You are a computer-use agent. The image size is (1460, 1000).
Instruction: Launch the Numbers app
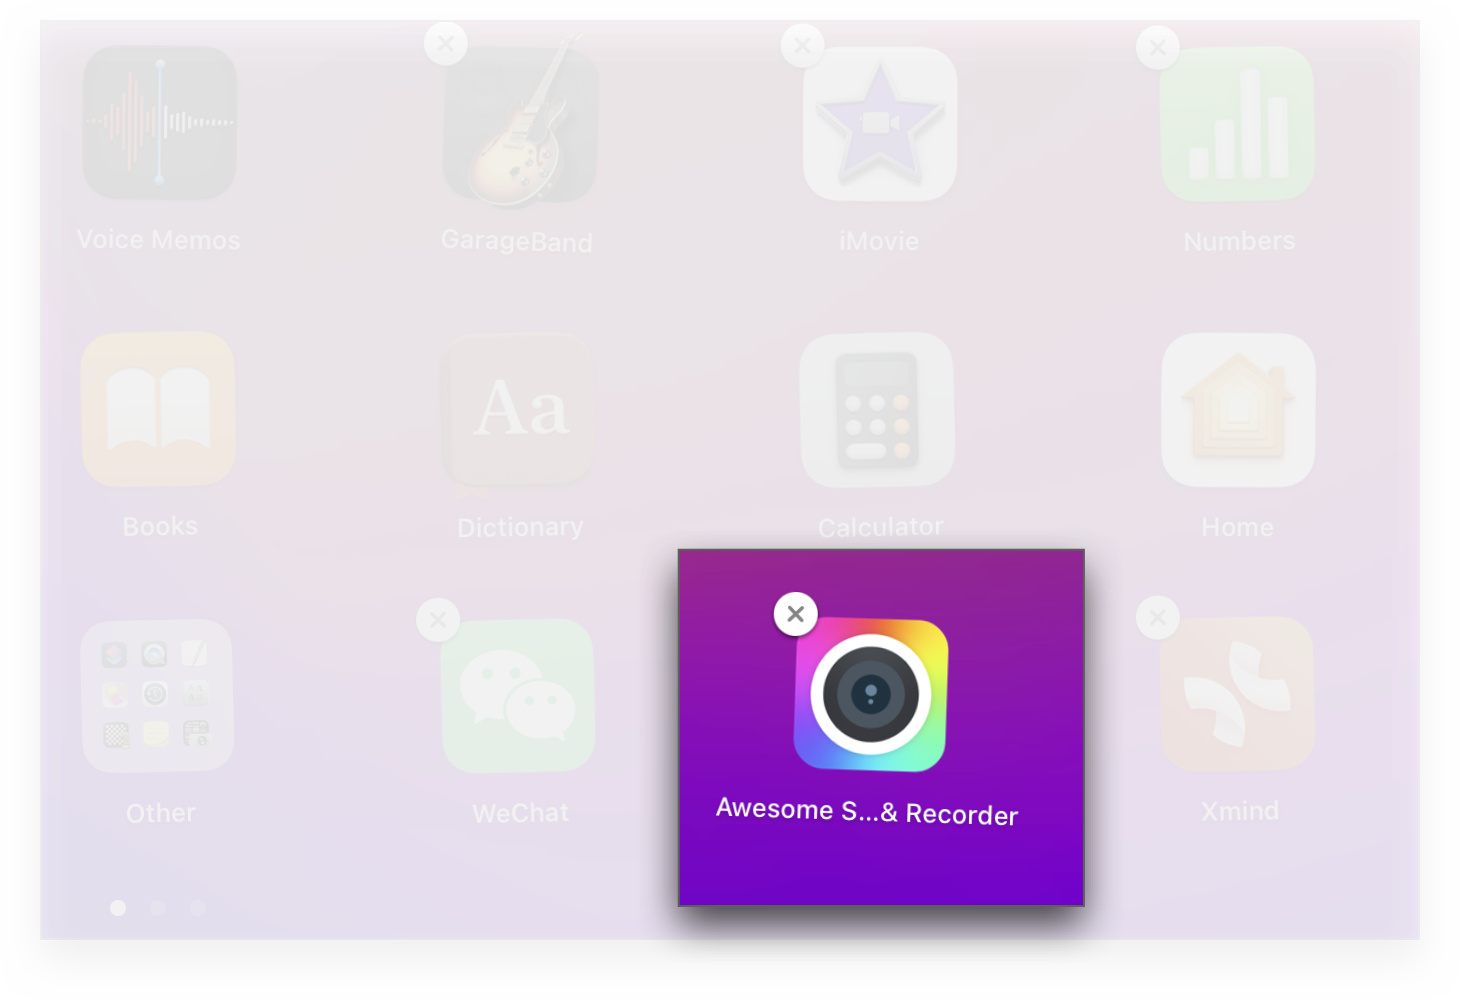coord(1238,124)
